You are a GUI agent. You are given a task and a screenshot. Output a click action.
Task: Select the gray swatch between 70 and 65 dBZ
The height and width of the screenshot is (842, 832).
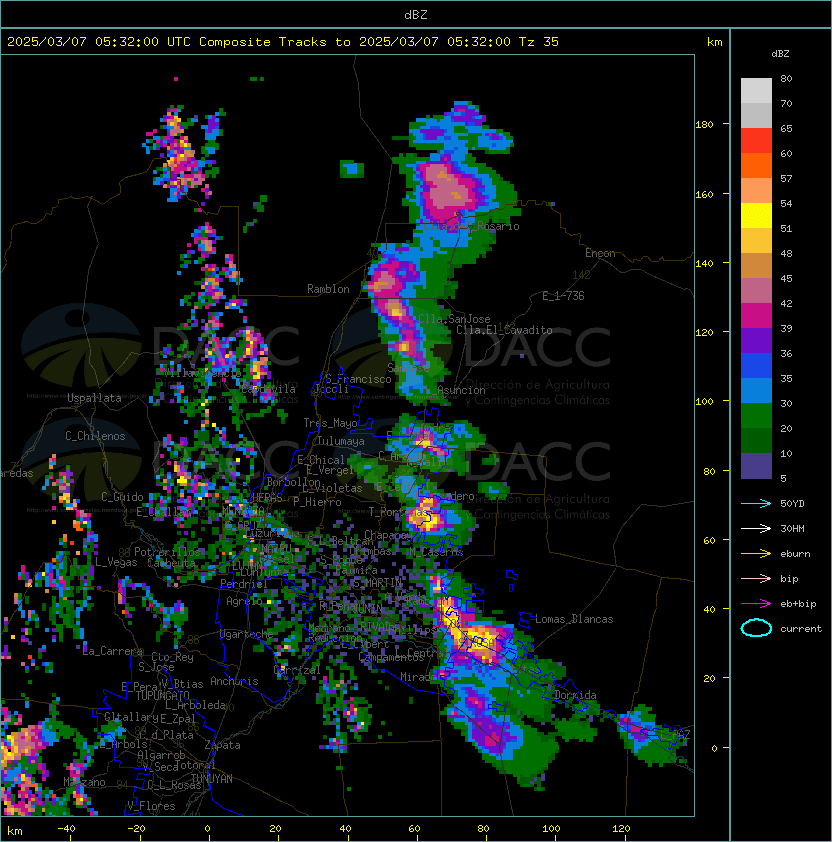[756, 115]
